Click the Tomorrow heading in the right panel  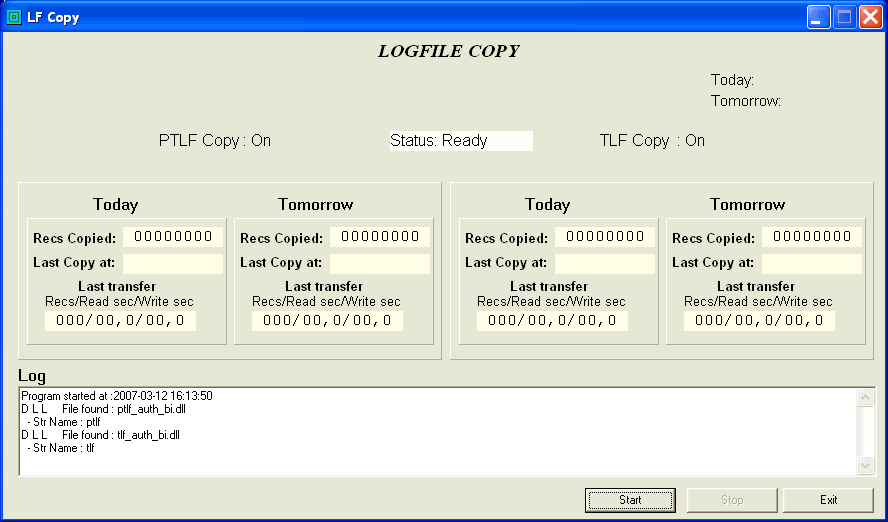[748, 204]
